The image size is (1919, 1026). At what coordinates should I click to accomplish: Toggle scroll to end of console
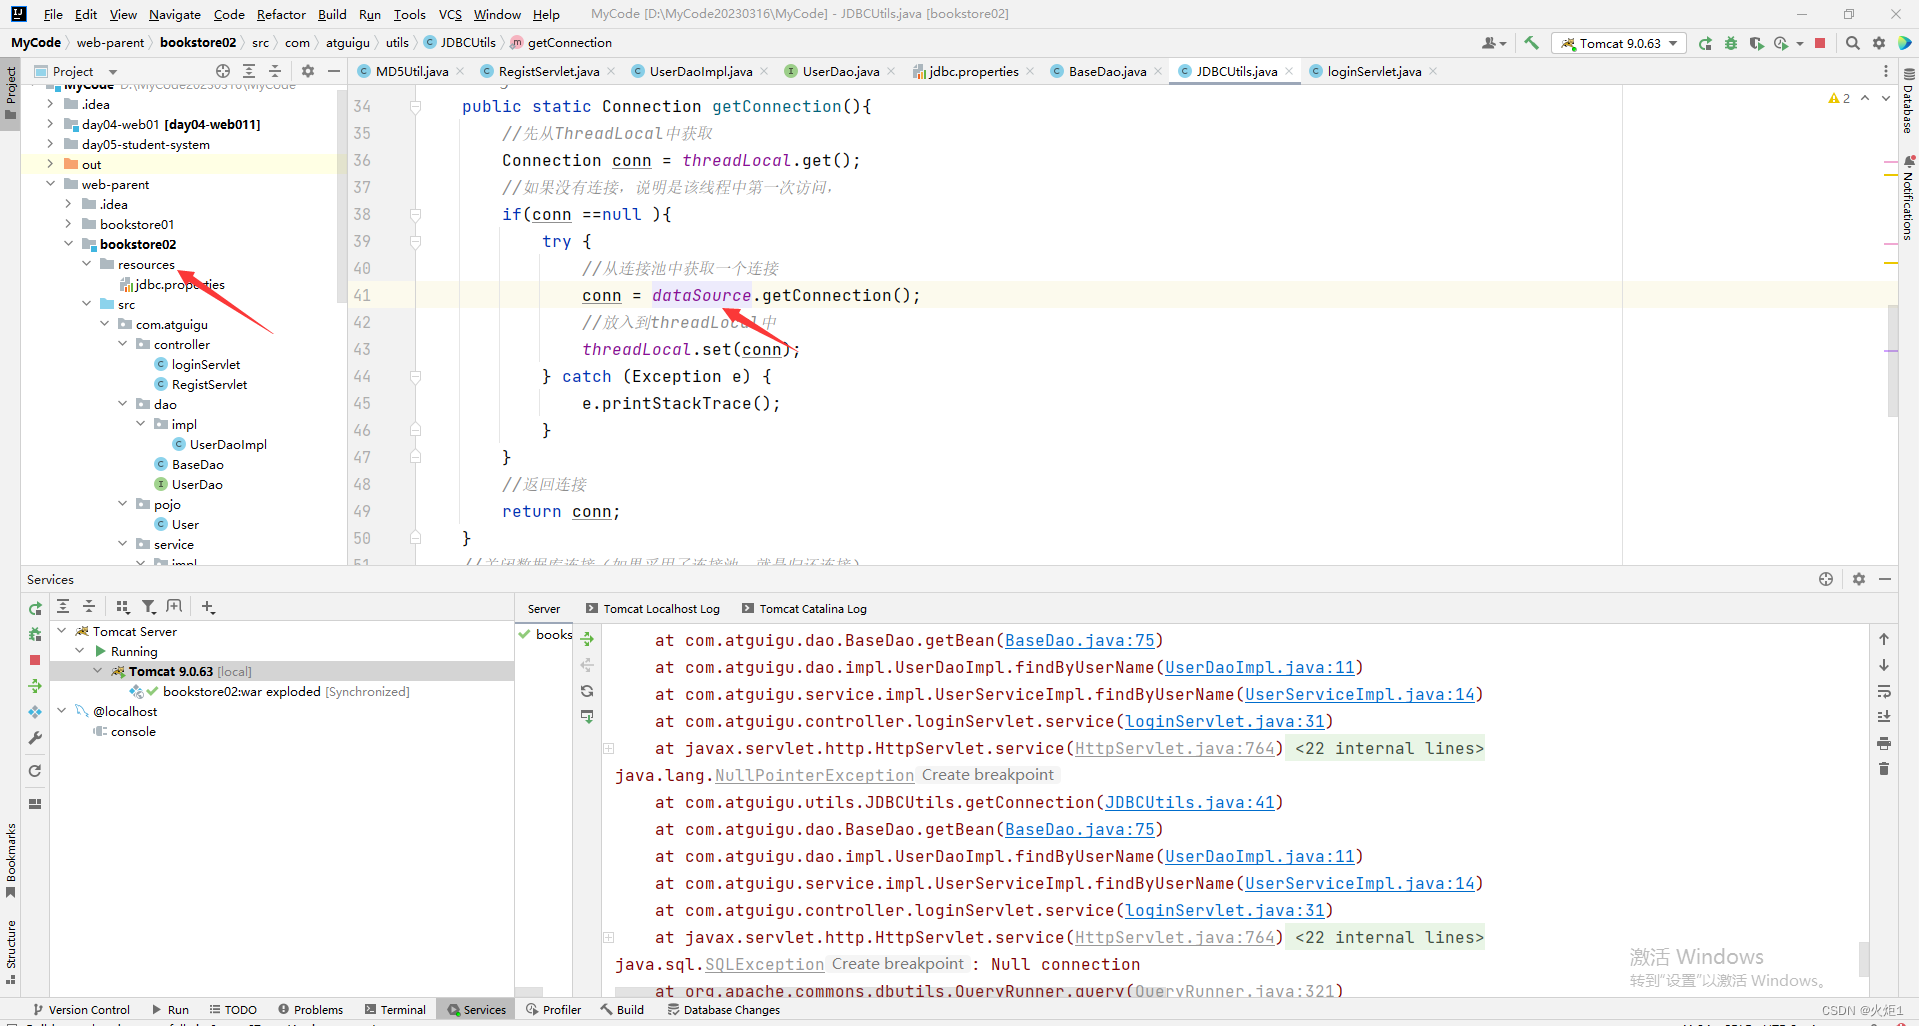1884,717
